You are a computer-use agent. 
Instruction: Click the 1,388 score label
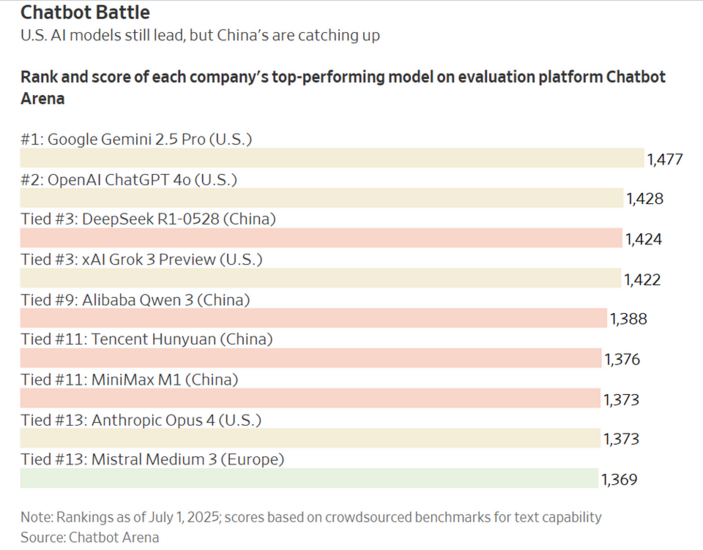click(x=629, y=319)
